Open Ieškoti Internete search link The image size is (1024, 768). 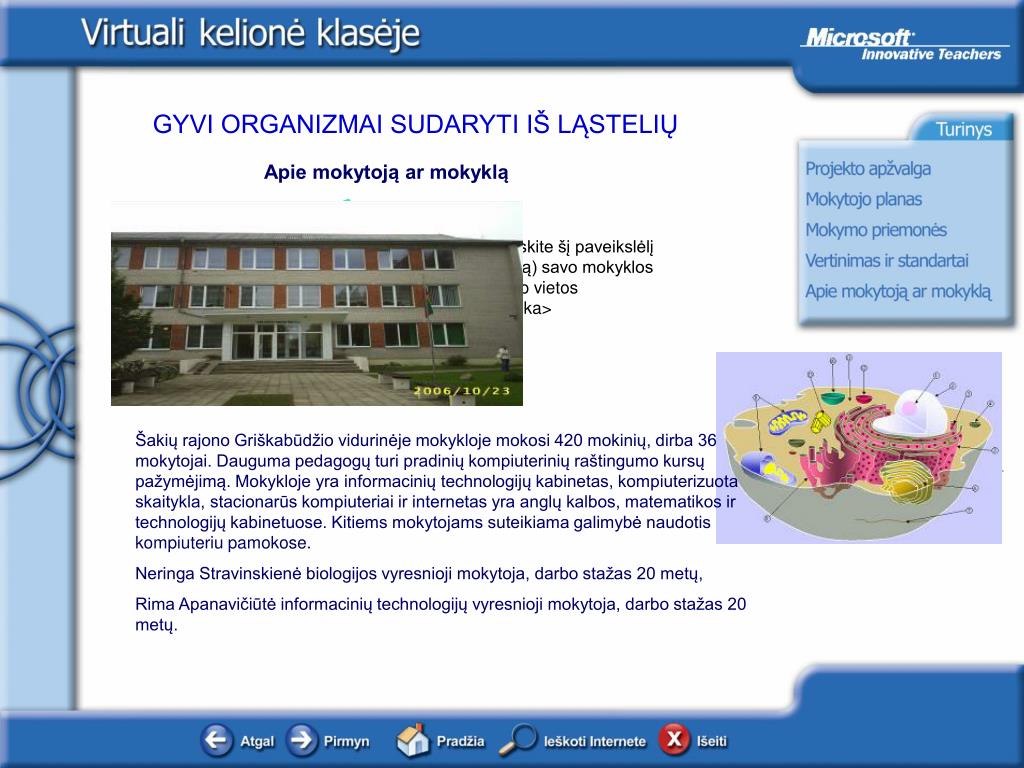[594, 742]
